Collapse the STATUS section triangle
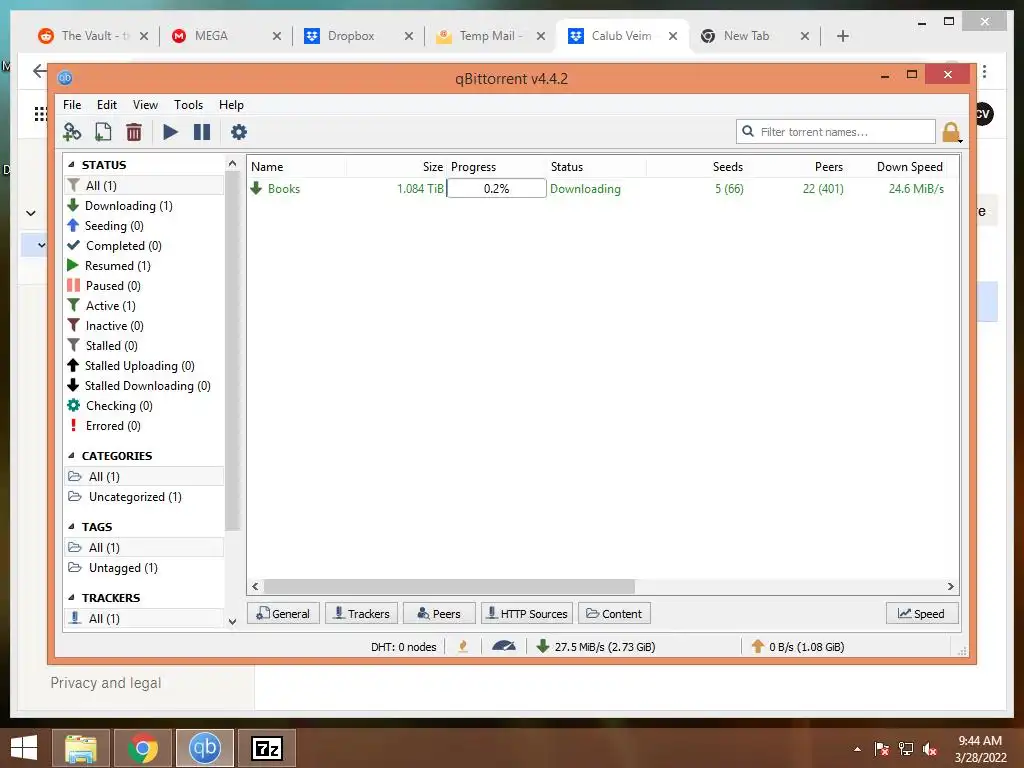Image resolution: width=1024 pixels, height=768 pixels. (x=71, y=165)
